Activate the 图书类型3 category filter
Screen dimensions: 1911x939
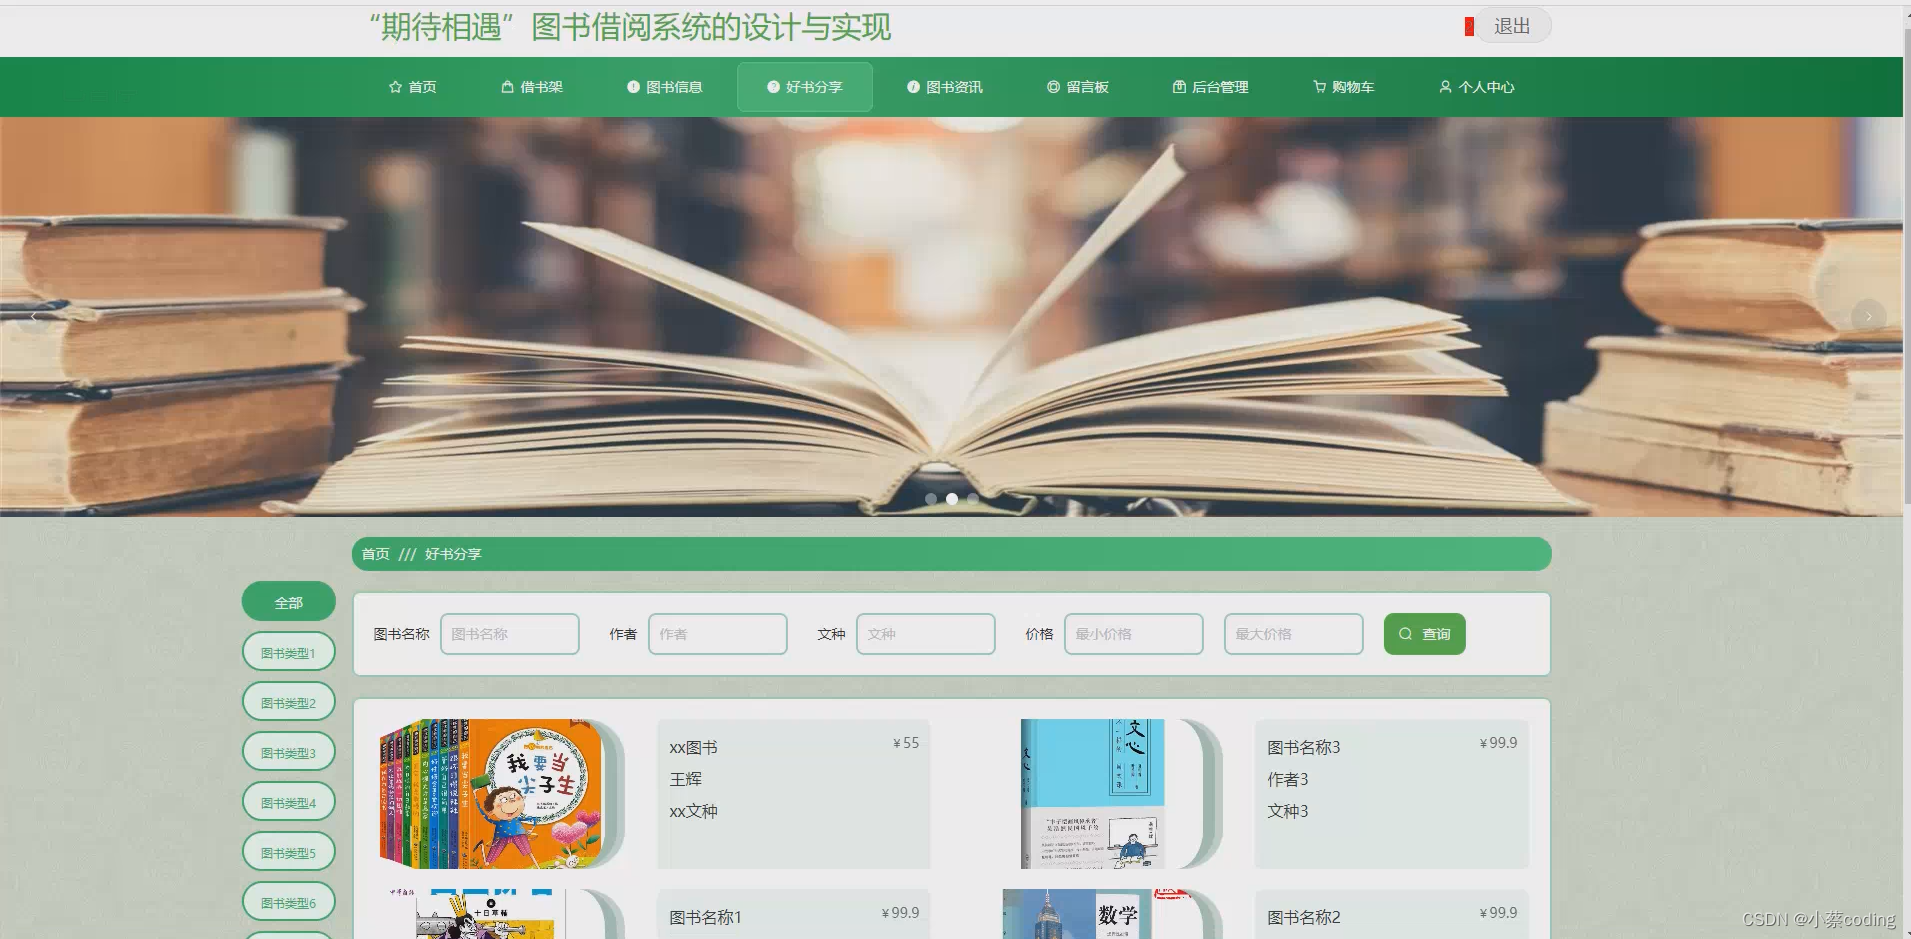288,751
